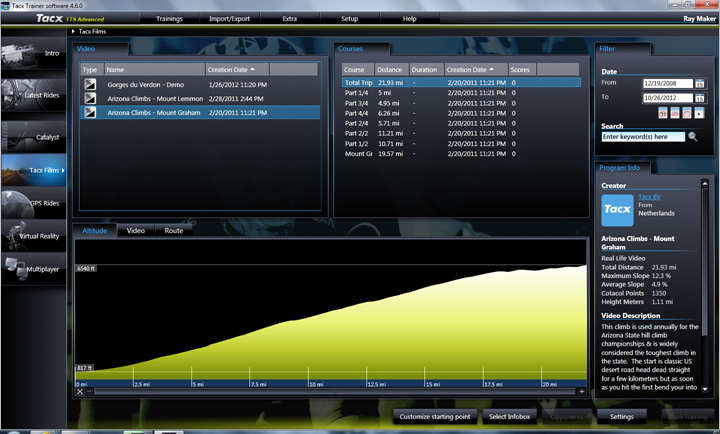This screenshot has width=720, height=434.
Task: Select the Part 1/2 10.71 mi course
Action: [461, 144]
